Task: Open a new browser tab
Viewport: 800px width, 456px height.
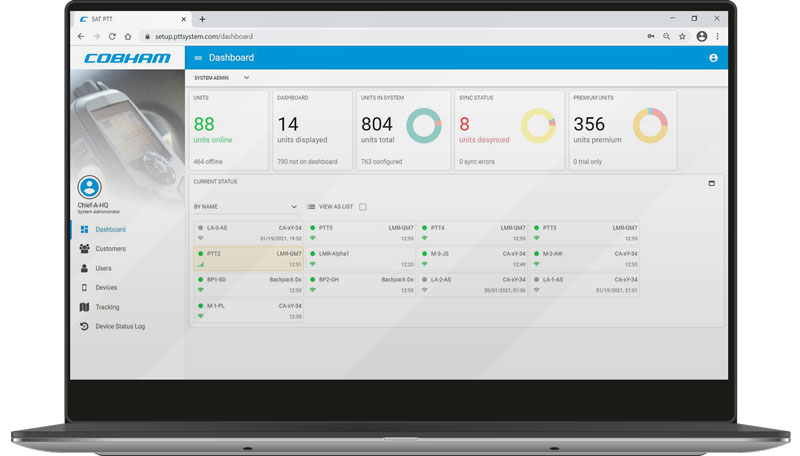Action: pos(202,19)
